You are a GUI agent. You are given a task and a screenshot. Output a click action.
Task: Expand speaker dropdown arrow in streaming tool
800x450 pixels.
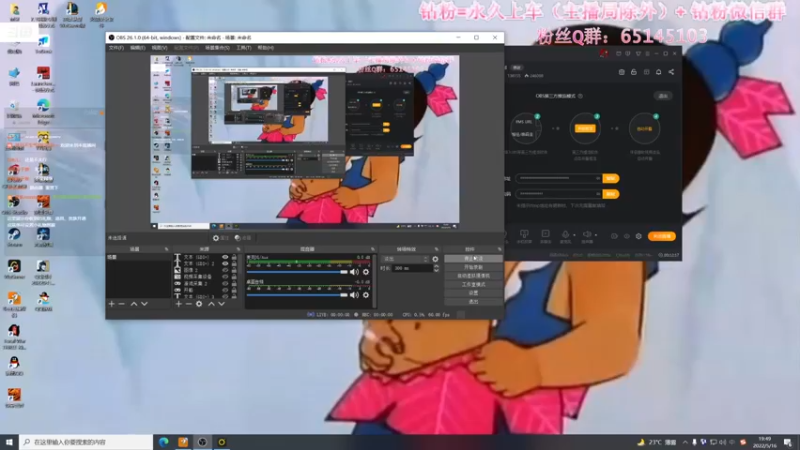point(596,236)
